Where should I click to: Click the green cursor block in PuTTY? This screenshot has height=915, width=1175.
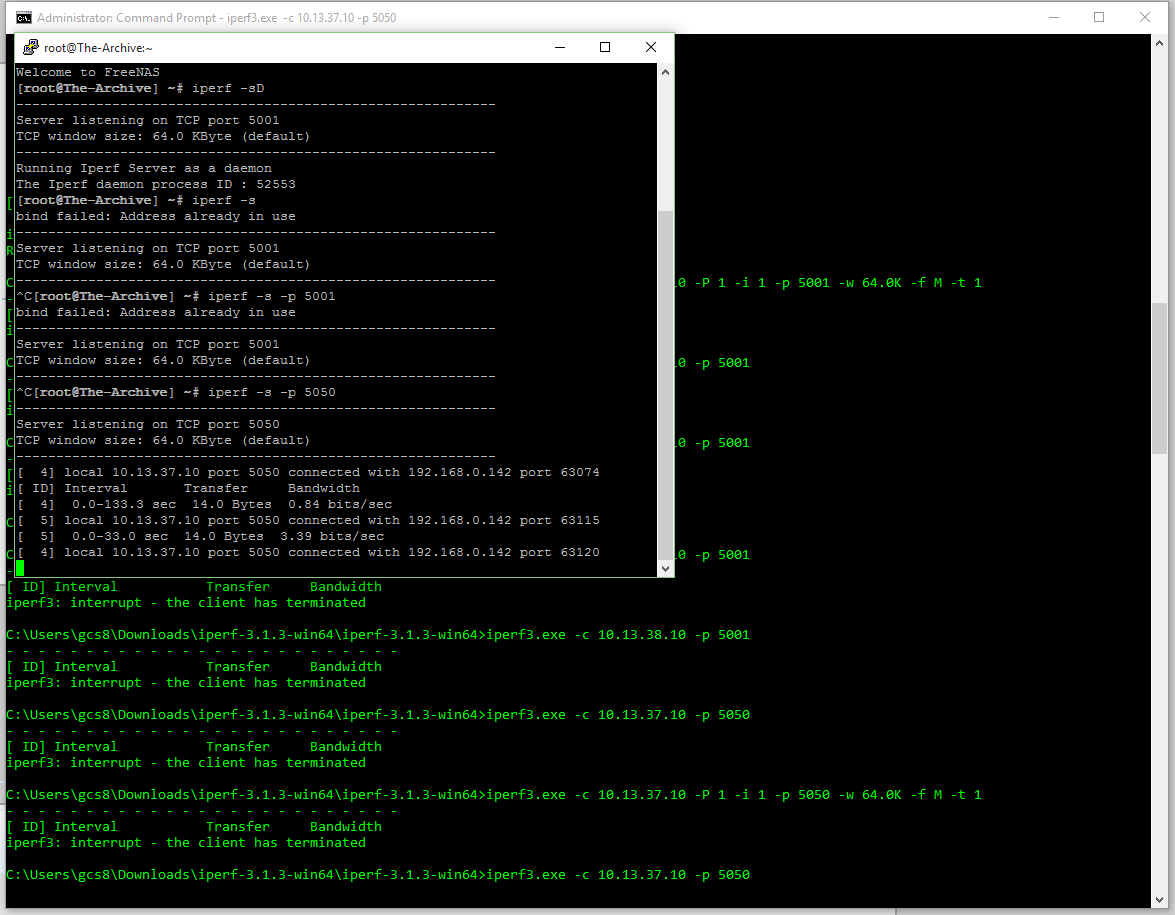pos(20,569)
